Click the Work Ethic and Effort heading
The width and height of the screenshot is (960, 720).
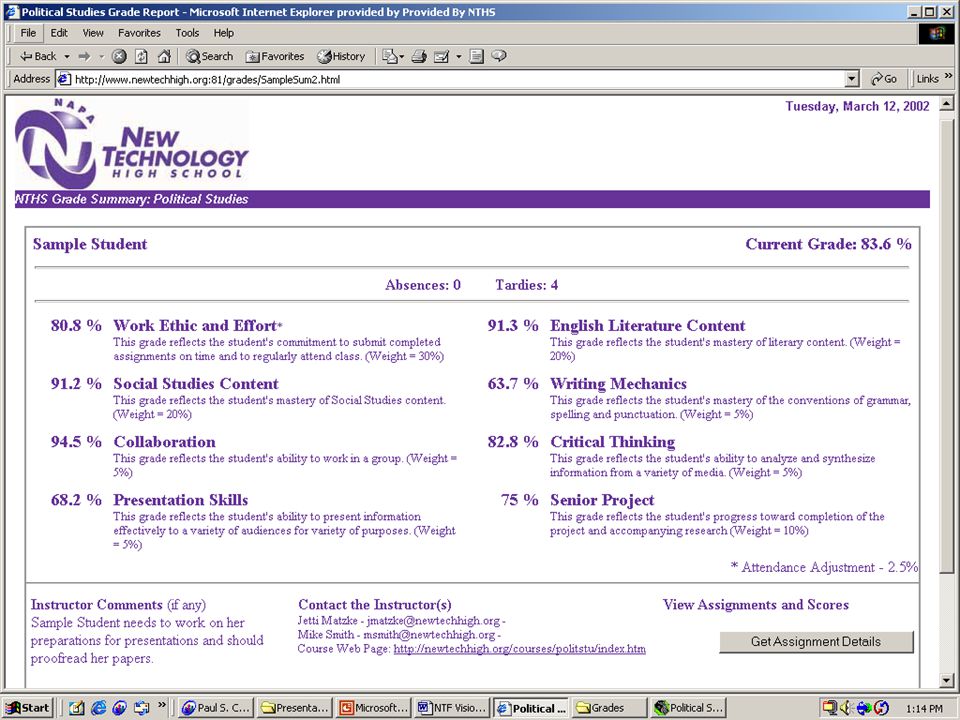195,326
